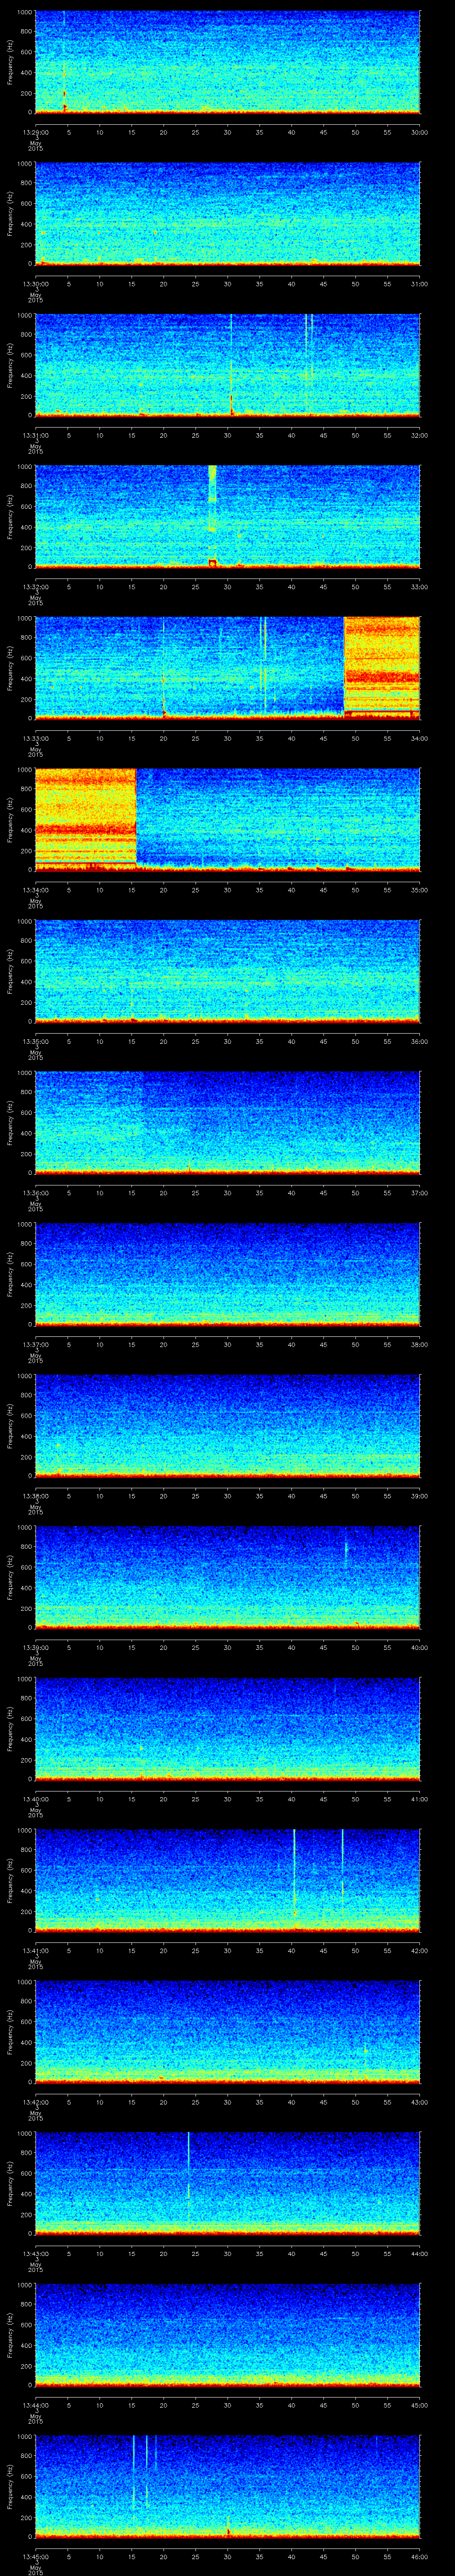The image size is (455, 2576).
Task: Select the spectrogram beginning at 13:29:00
Action: [227, 62]
